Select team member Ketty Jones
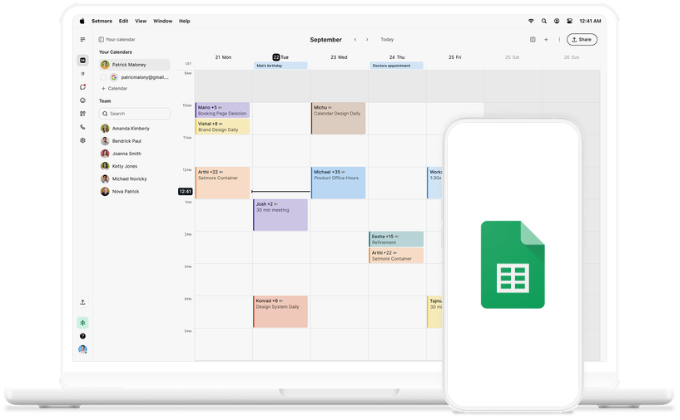The height and width of the screenshot is (420, 680). click(x=120, y=166)
